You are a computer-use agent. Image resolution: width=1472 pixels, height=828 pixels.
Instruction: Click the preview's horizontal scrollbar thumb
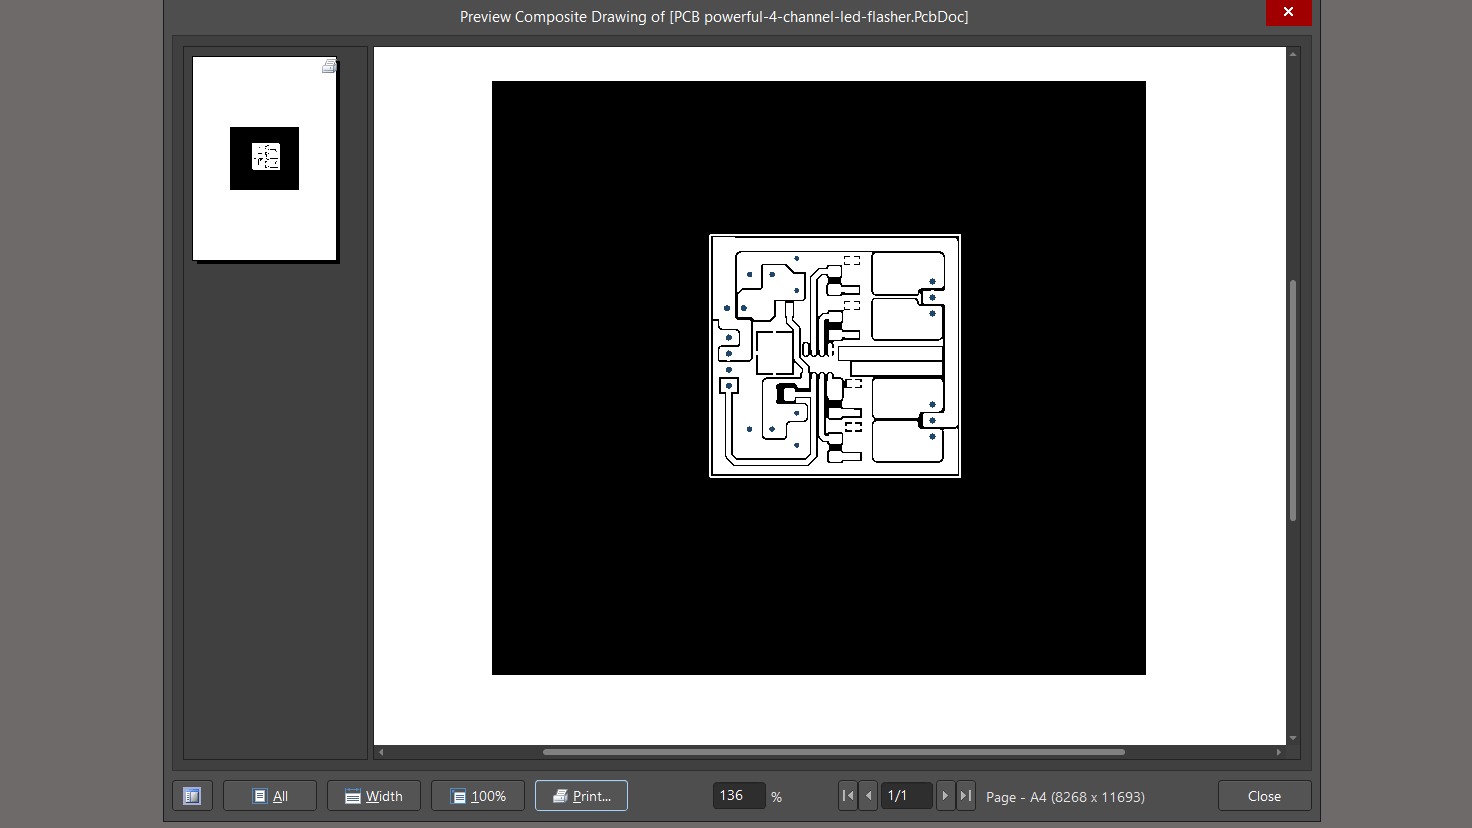[x=833, y=752]
